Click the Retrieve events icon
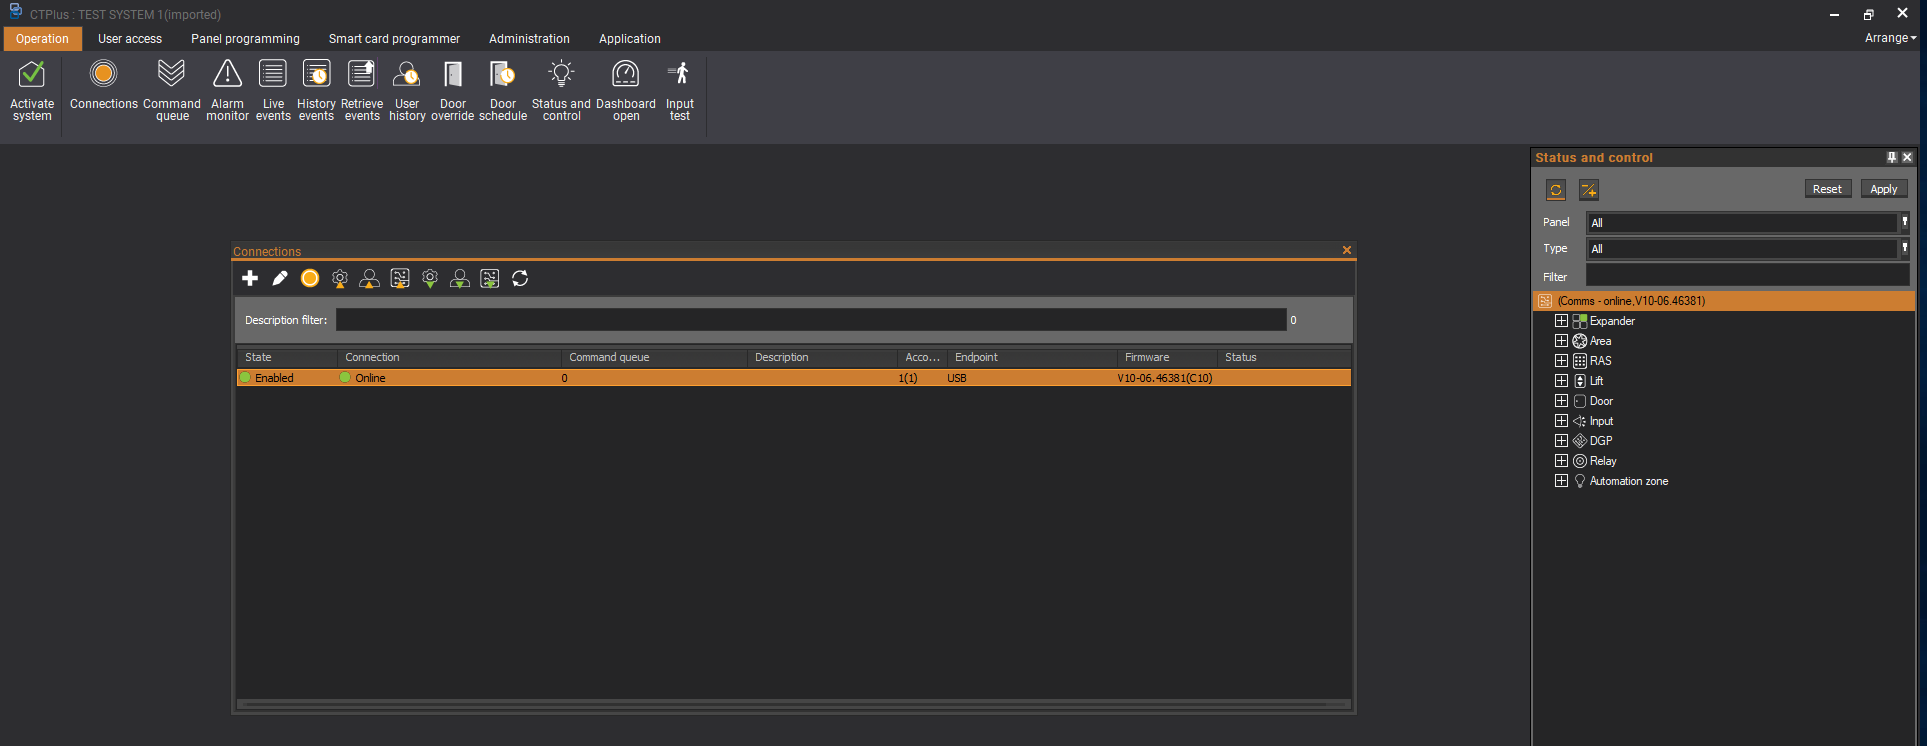Viewport: 1927px width, 746px height. point(362,90)
